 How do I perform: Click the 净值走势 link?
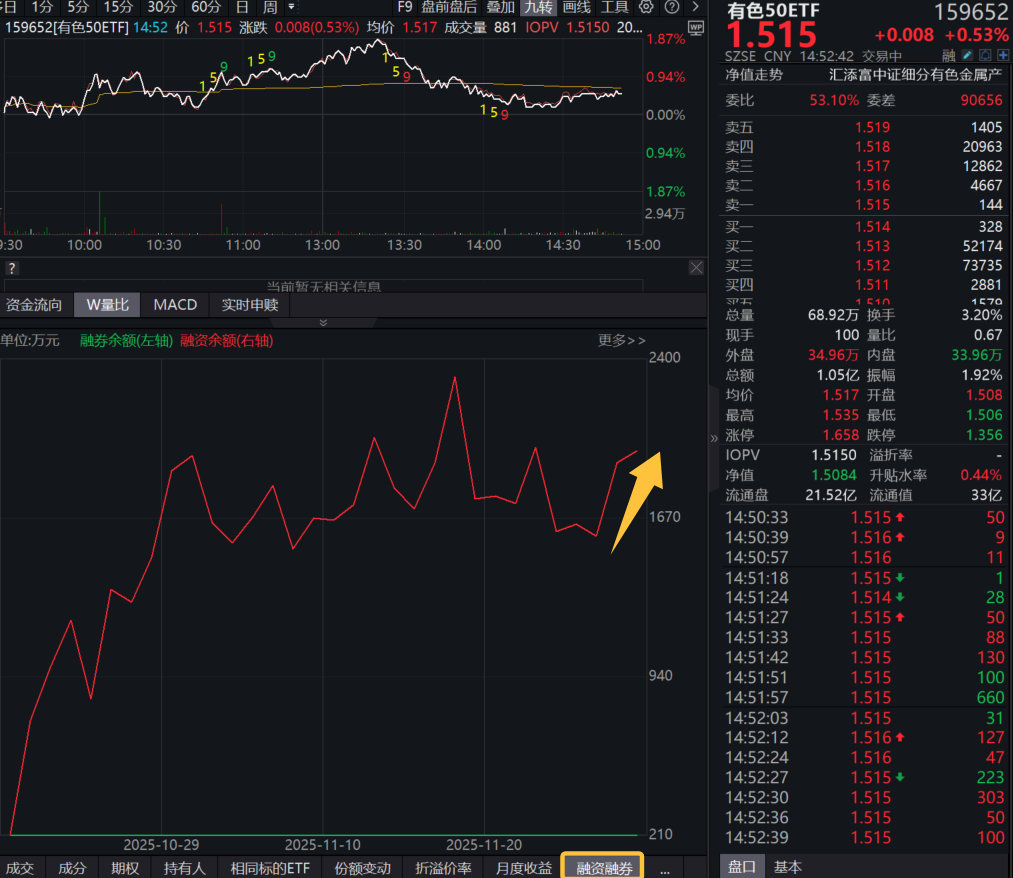[754, 75]
